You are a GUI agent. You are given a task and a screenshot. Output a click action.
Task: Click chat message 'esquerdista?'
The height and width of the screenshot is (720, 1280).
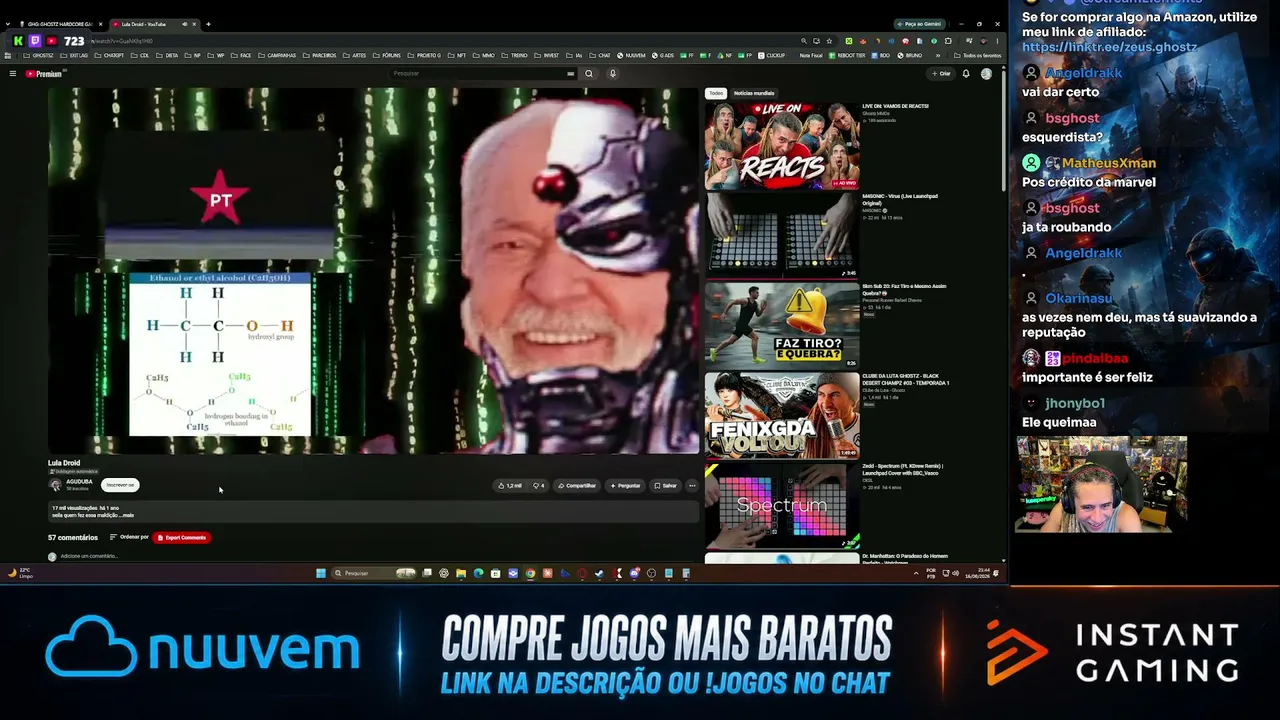click(x=1062, y=137)
